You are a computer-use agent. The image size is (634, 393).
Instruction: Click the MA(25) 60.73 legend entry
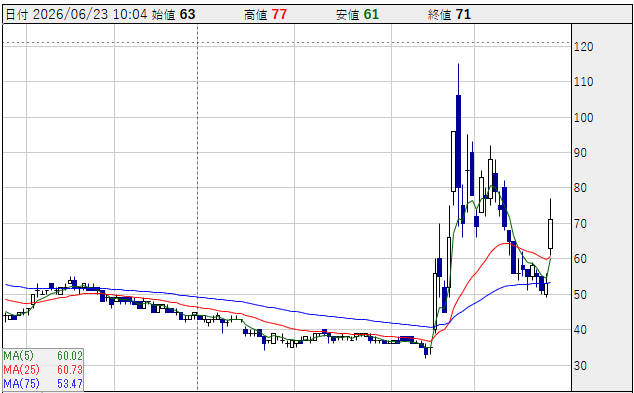click(43, 370)
